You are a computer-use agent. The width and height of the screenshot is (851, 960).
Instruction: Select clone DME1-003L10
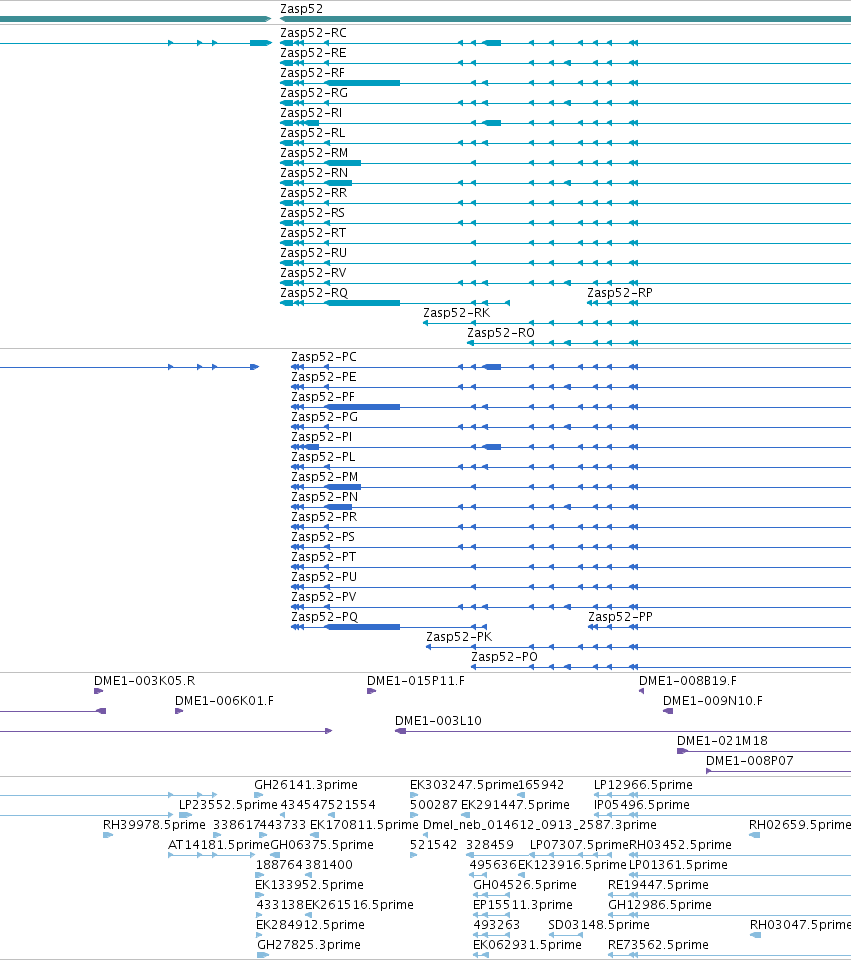point(438,721)
